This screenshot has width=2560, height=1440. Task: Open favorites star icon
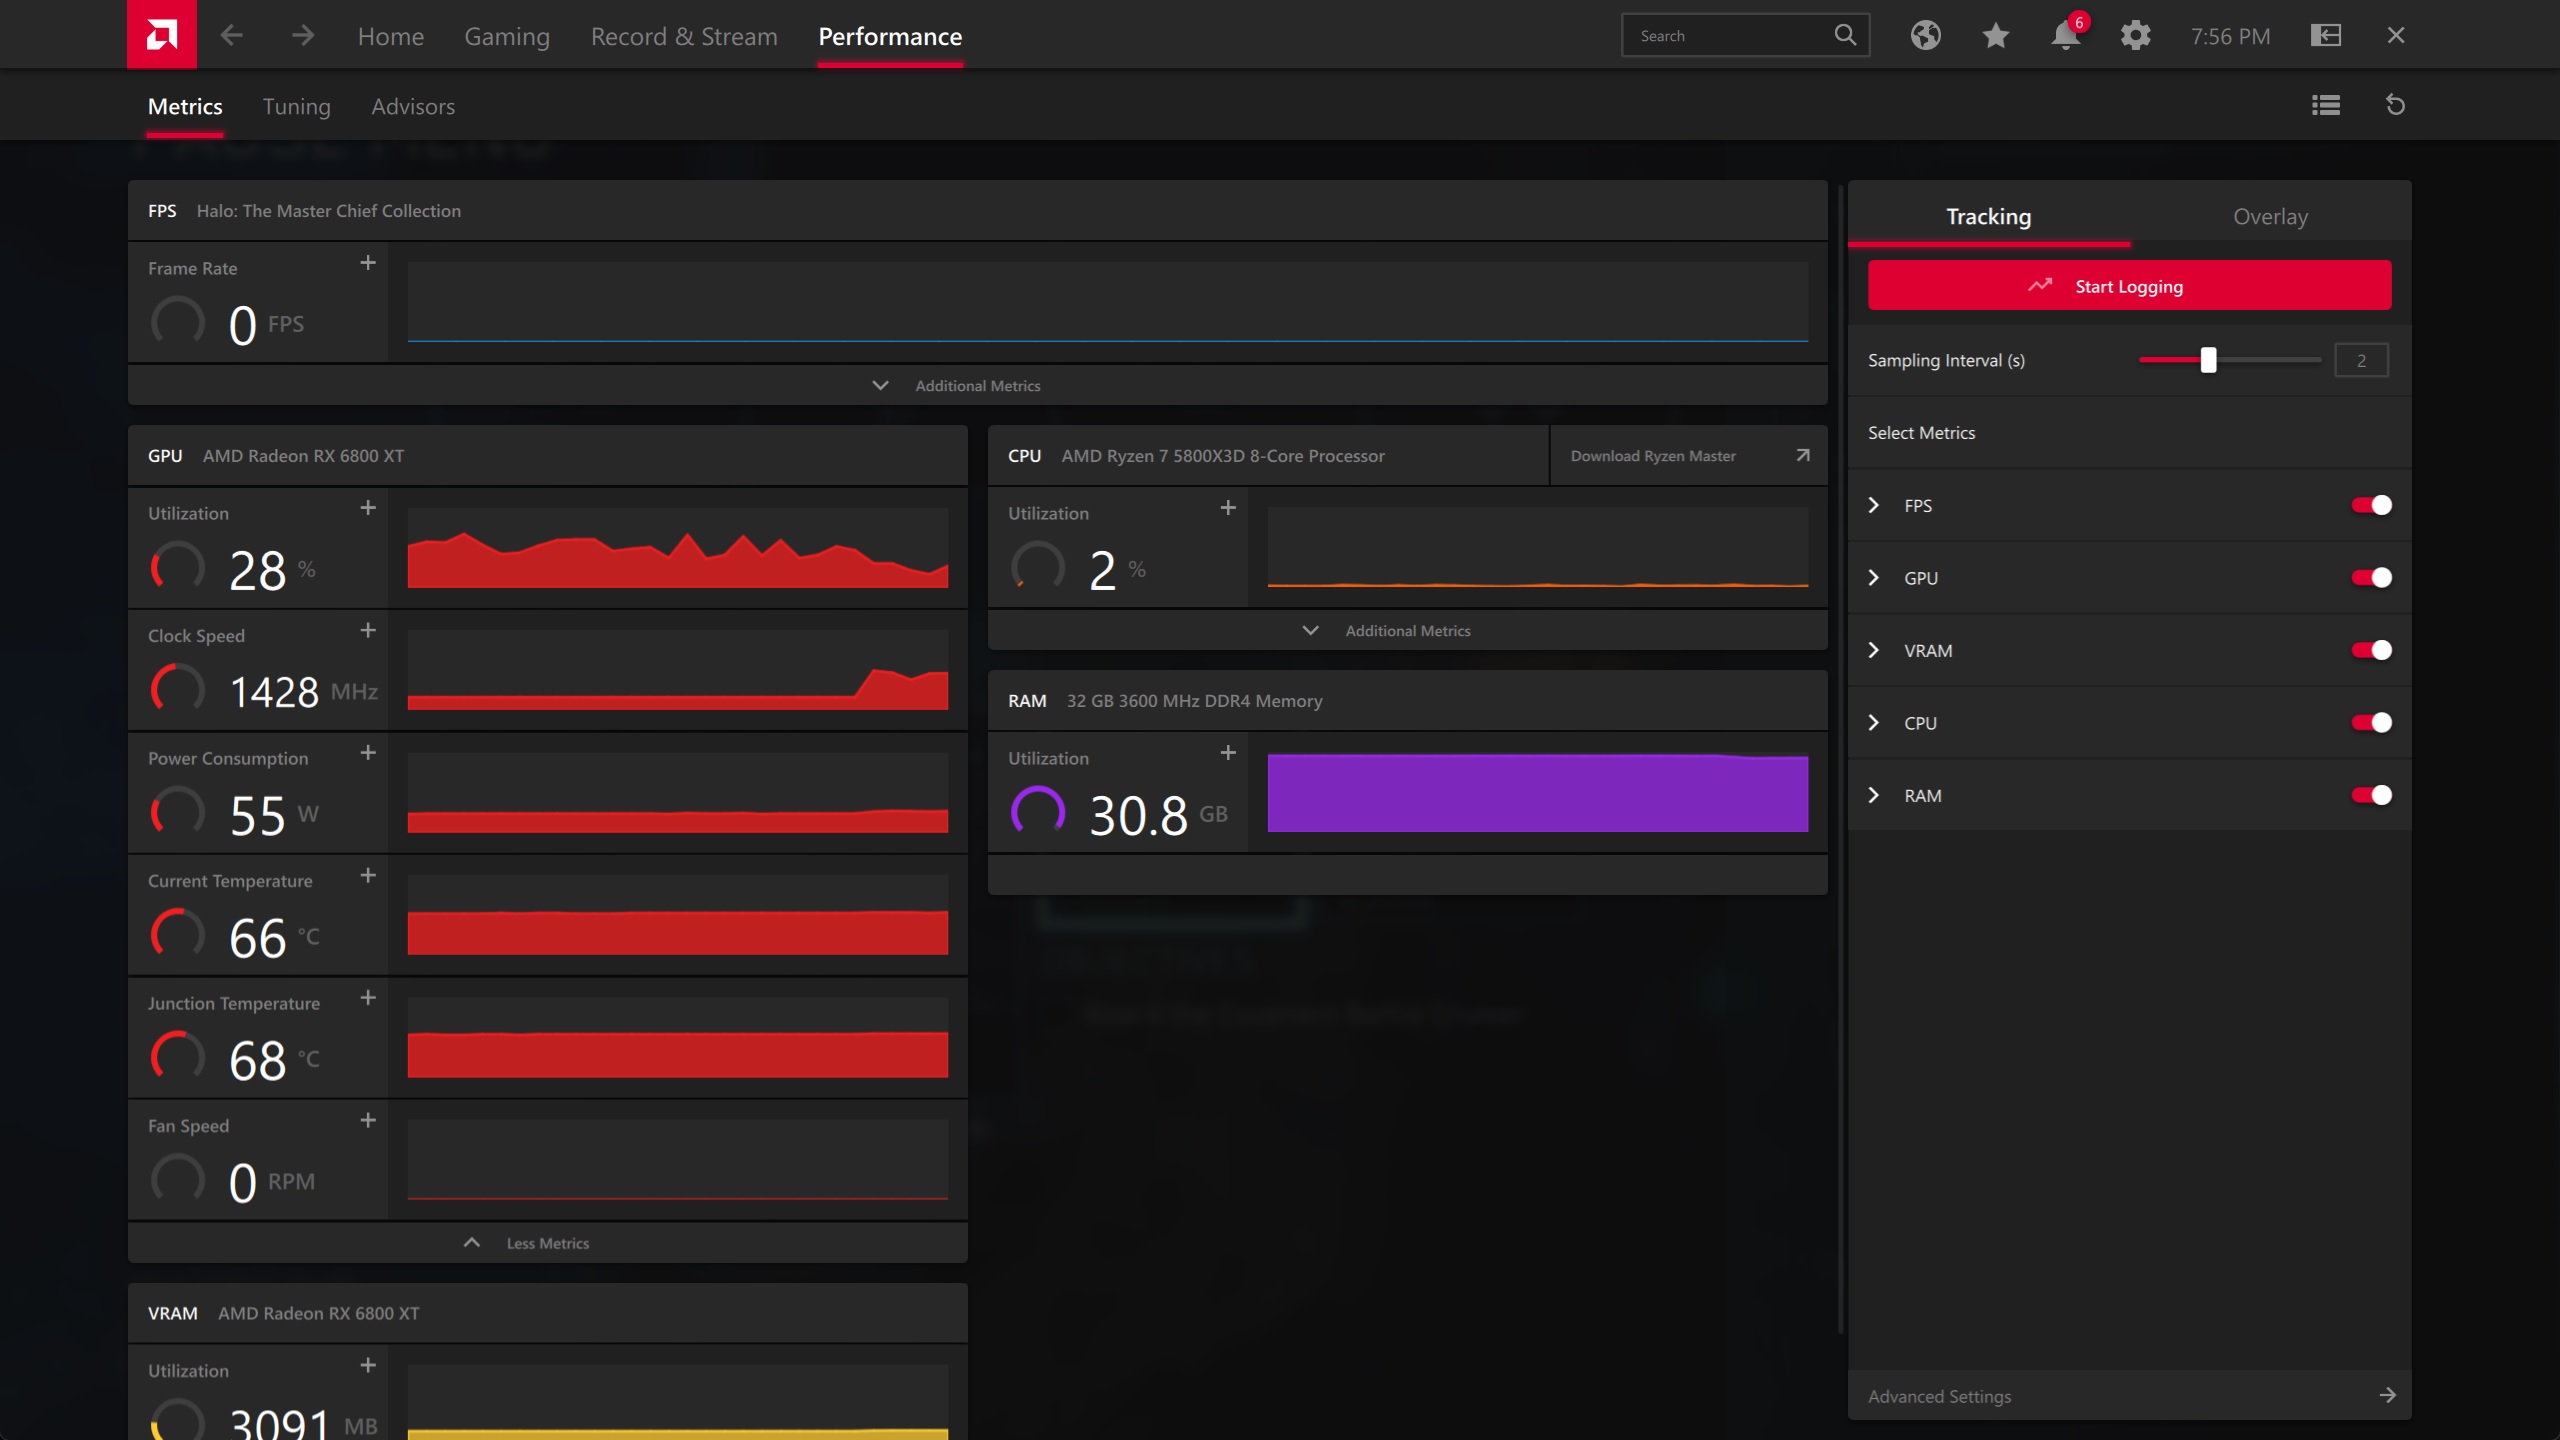click(x=1995, y=36)
